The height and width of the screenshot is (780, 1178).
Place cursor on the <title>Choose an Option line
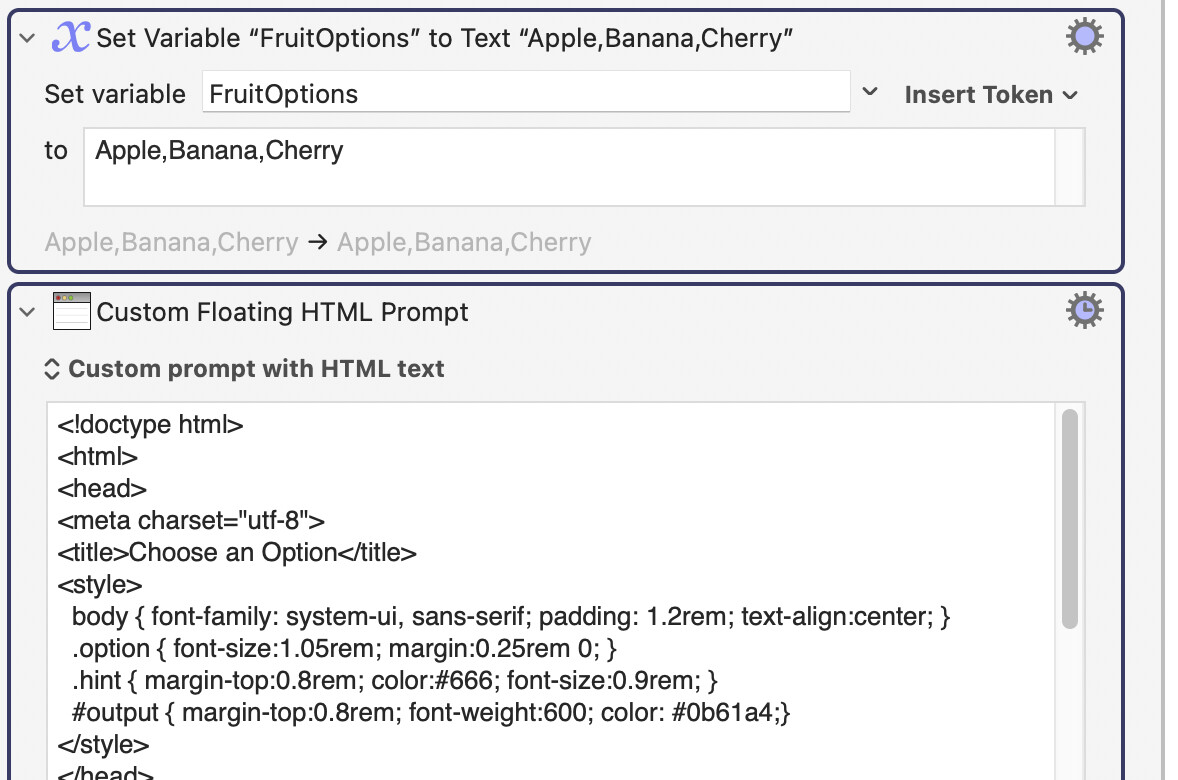(237, 553)
